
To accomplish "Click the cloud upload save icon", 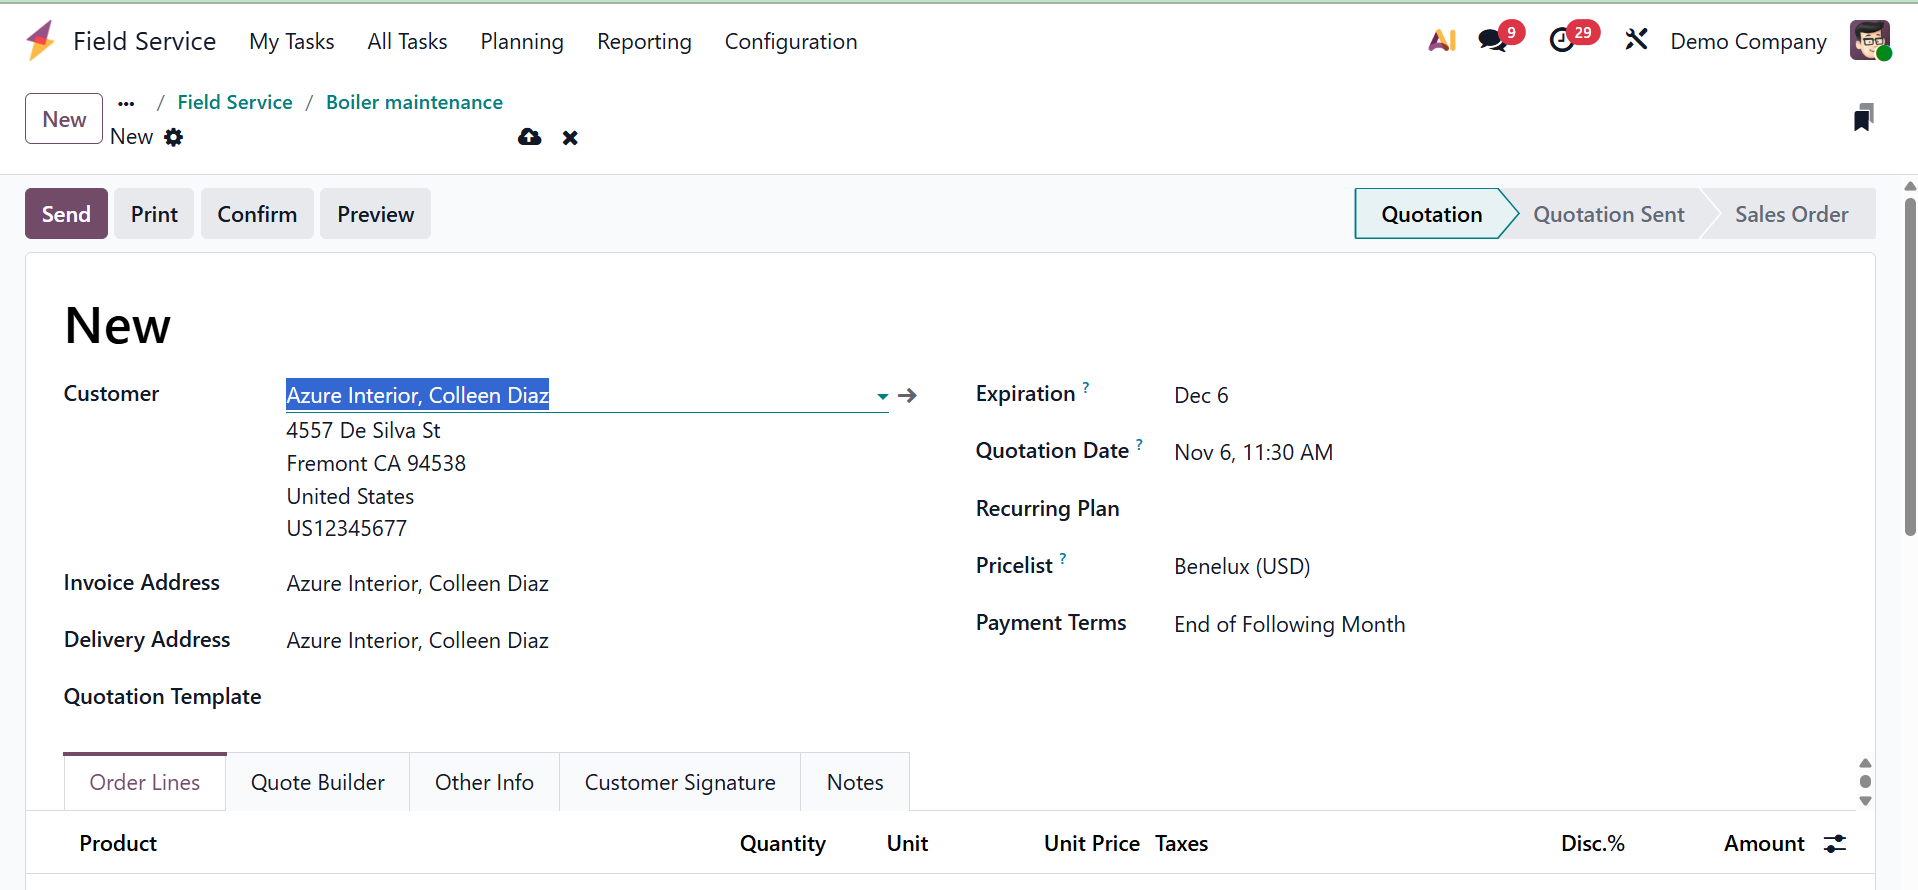I will [x=529, y=138].
